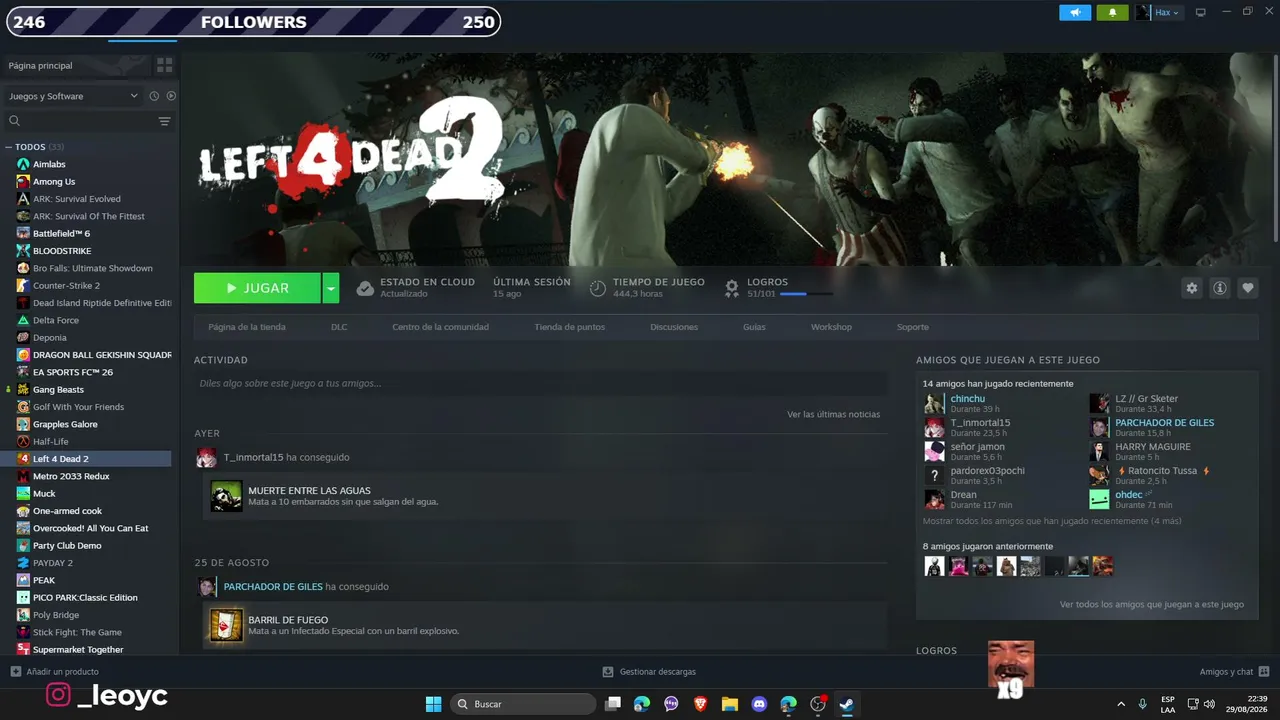Open the Workshop tab

(831, 327)
